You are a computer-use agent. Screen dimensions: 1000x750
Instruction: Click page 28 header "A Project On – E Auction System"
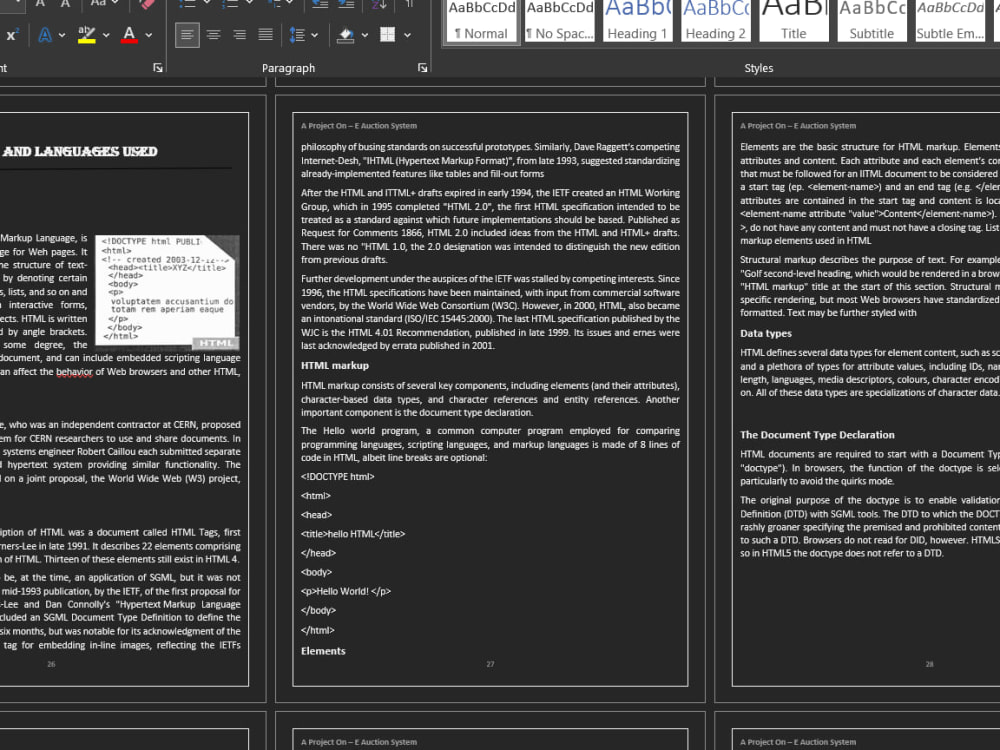pos(798,126)
